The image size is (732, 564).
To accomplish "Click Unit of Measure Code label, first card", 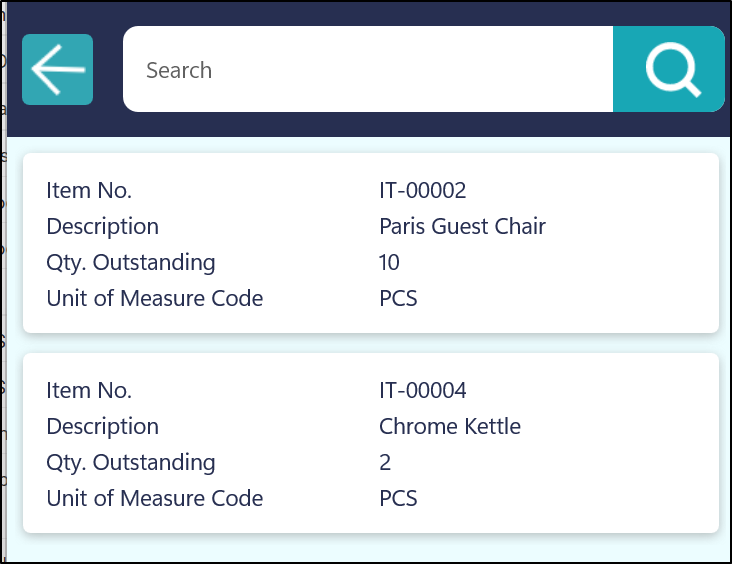I will tap(154, 298).
